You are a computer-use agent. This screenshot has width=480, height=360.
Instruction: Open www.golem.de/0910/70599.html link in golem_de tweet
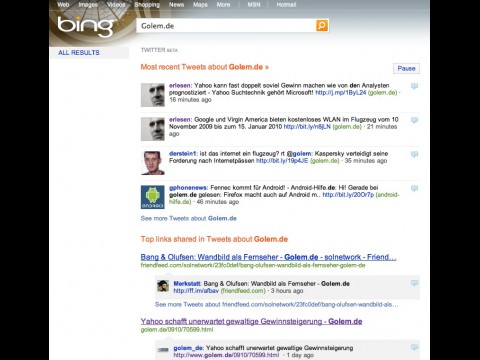(226, 355)
